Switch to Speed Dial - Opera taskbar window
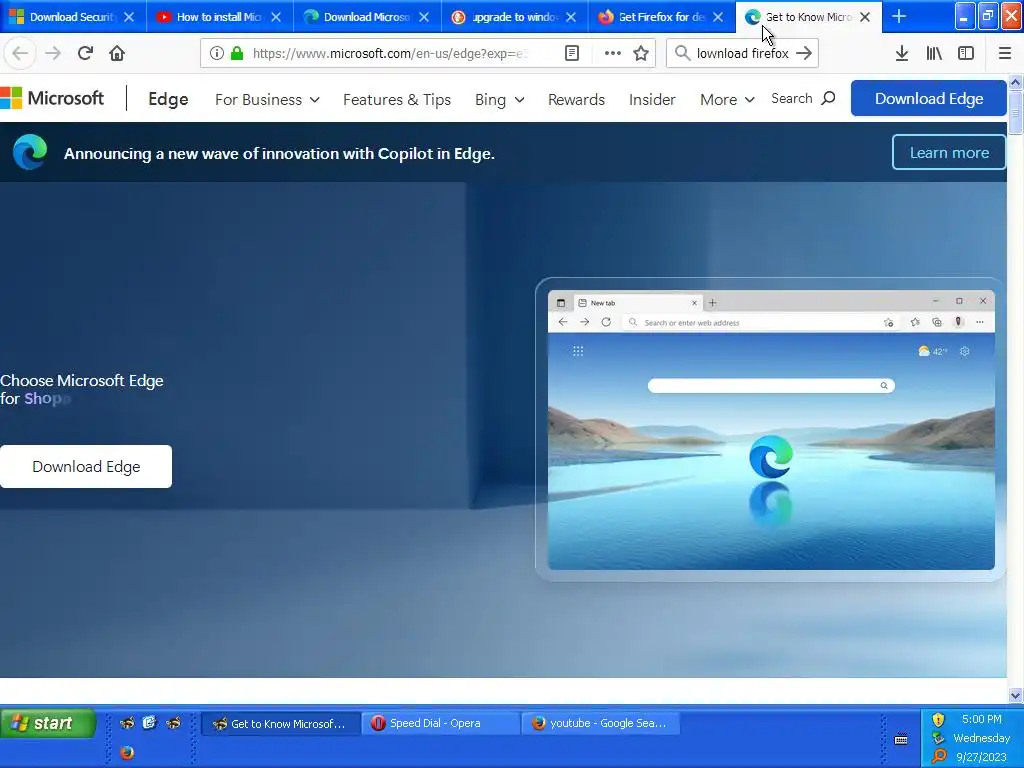Viewport: 1024px width, 768px height. click(x=441, y=724)
